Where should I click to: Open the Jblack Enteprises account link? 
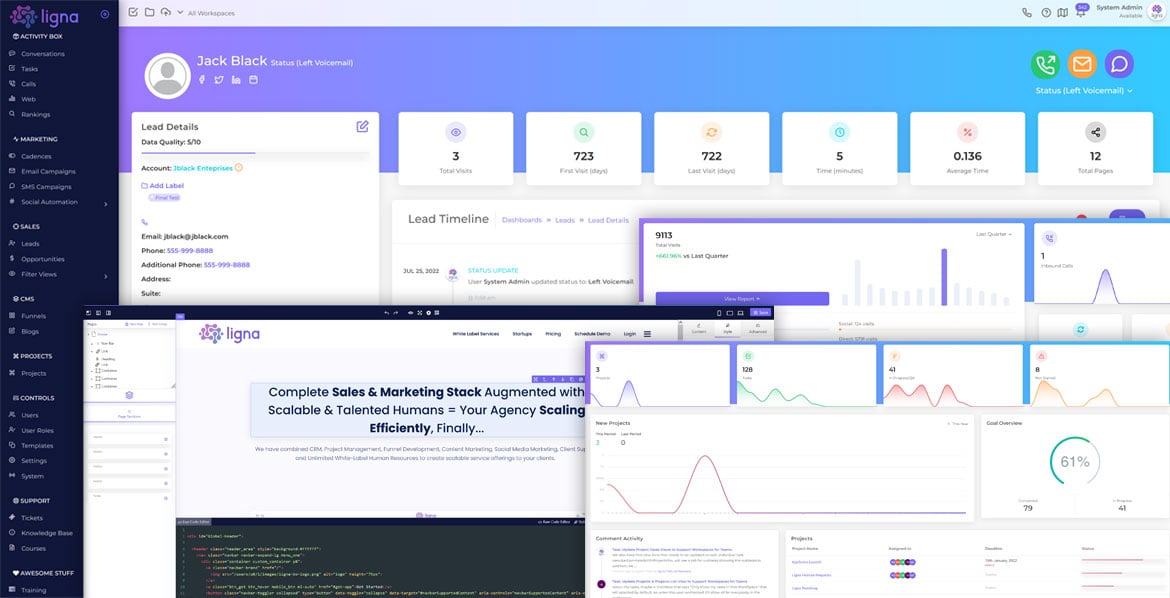(x=203, y=168)
